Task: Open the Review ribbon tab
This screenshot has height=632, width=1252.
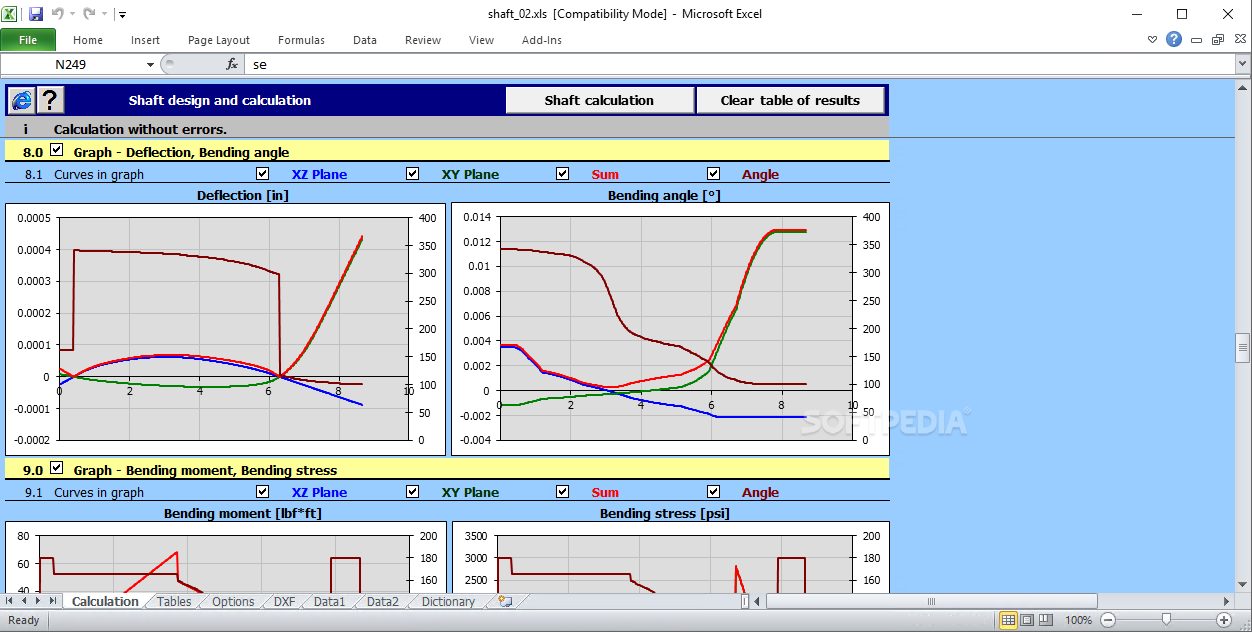Action: [x=423, y=40]
